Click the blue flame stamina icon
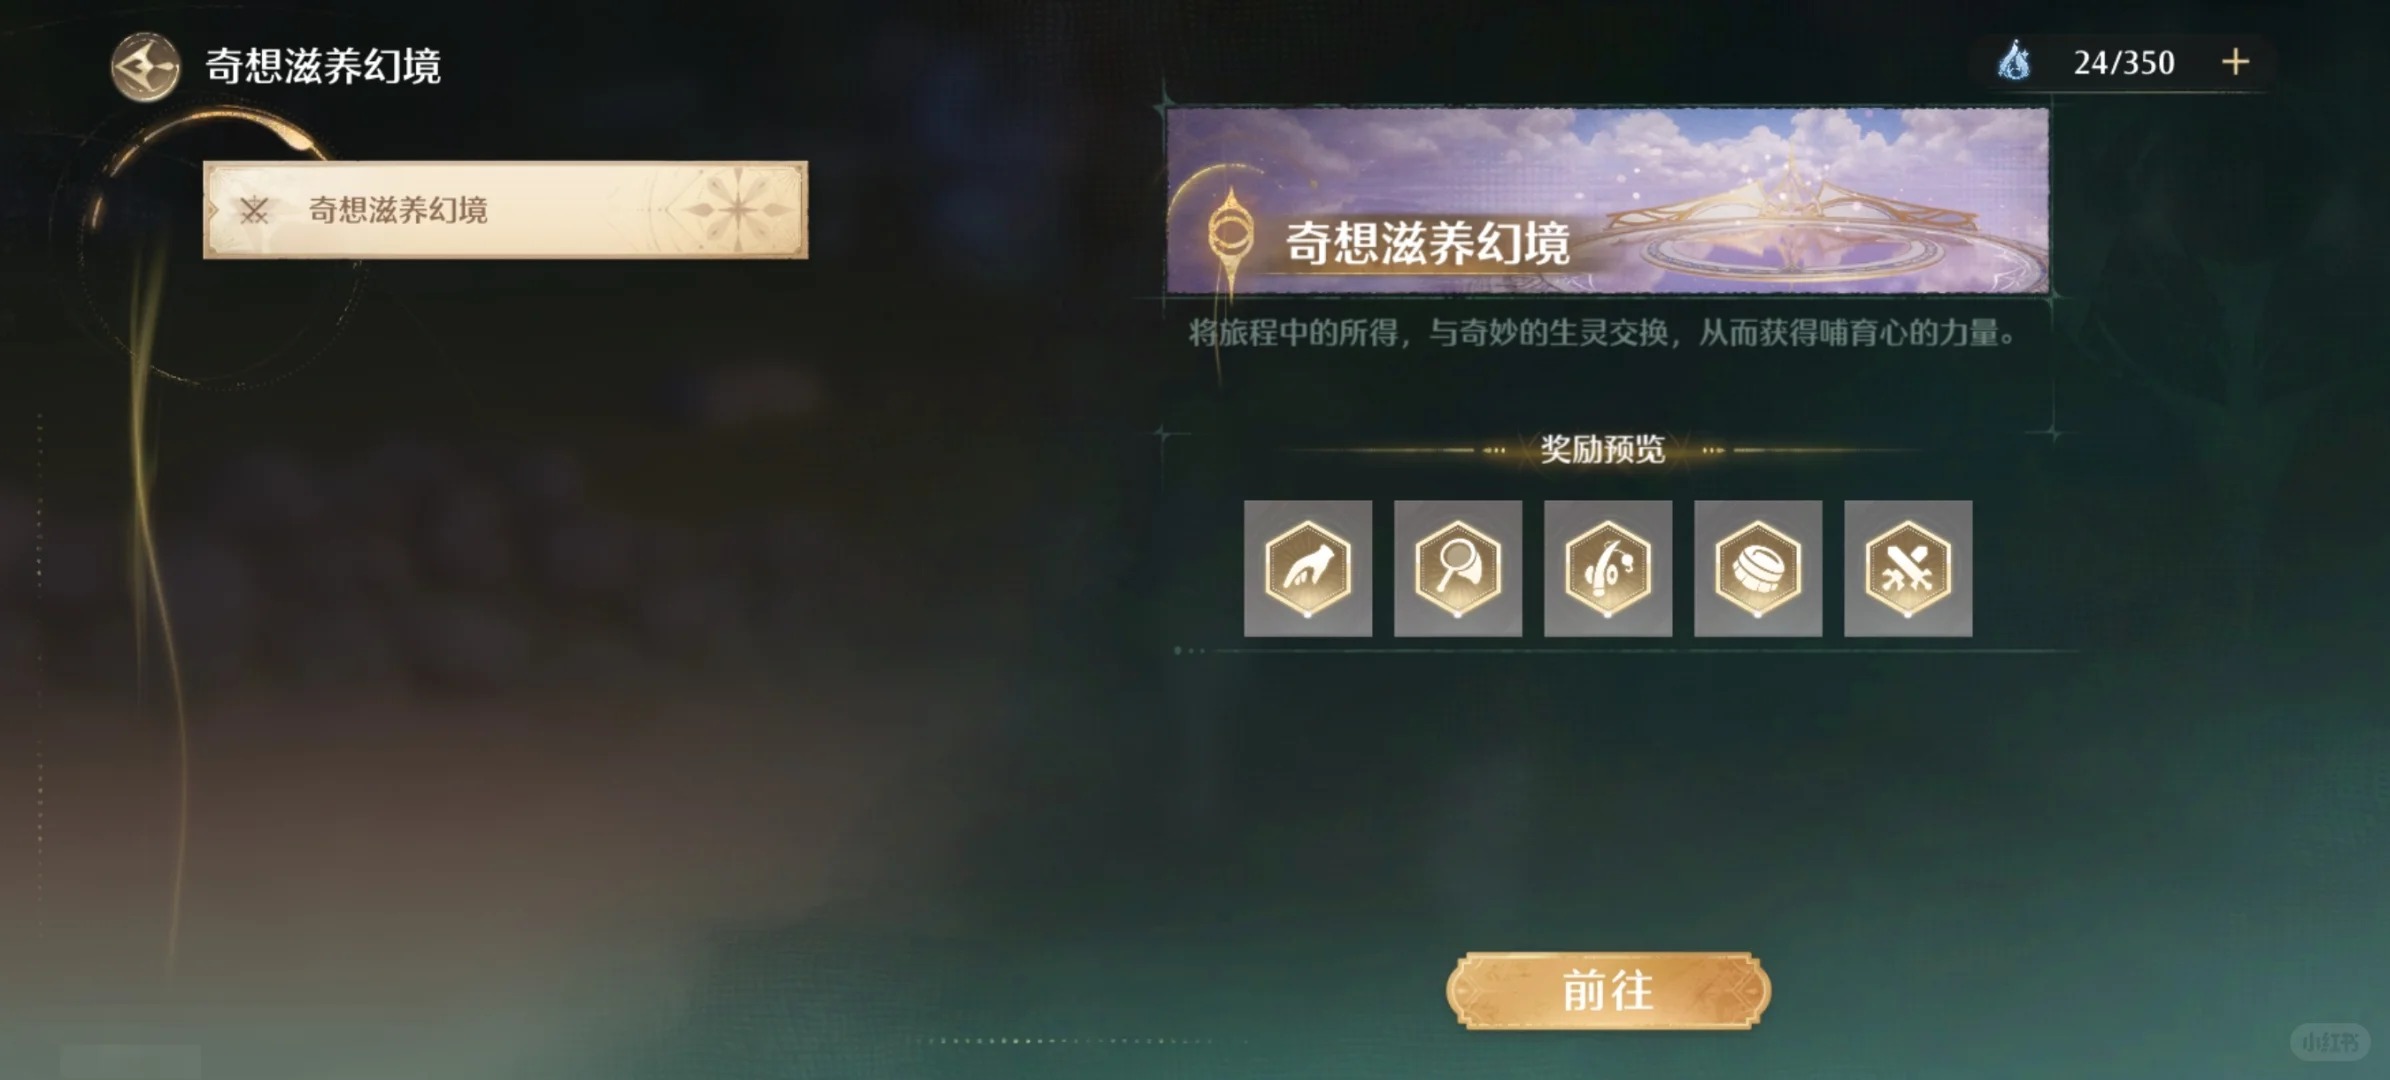Image resolution: width=2390 pixels, height=1080 pixels. point(2014,62)
